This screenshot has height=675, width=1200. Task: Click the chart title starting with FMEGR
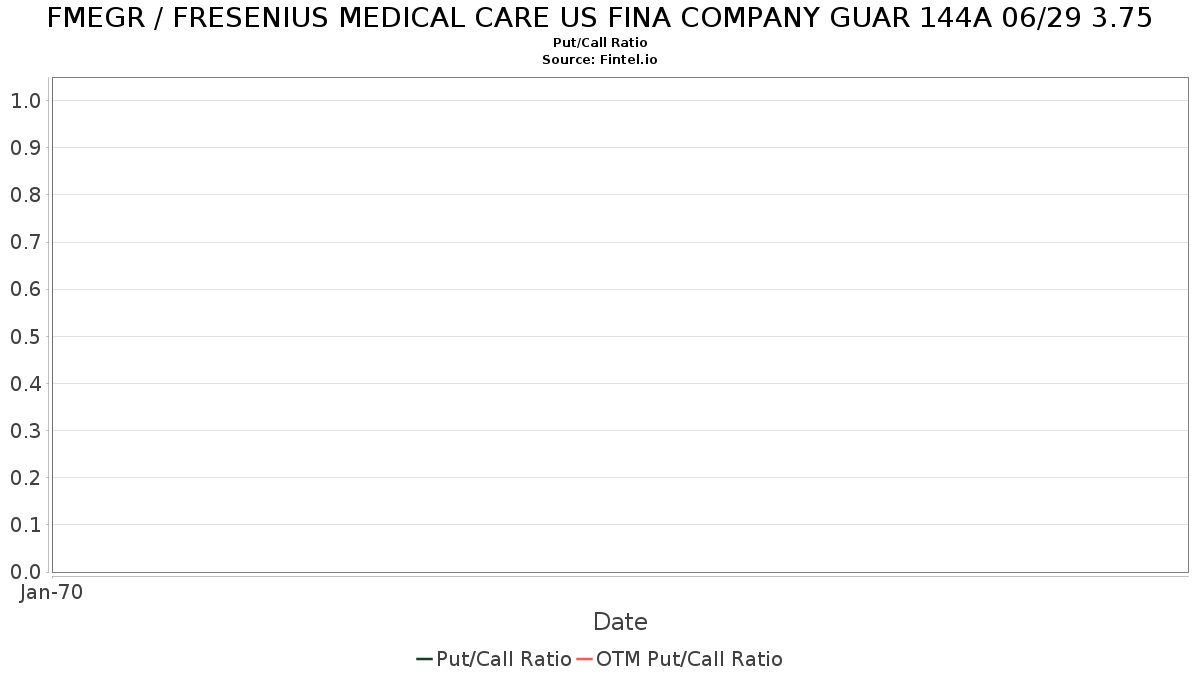[x=600, y=18]
